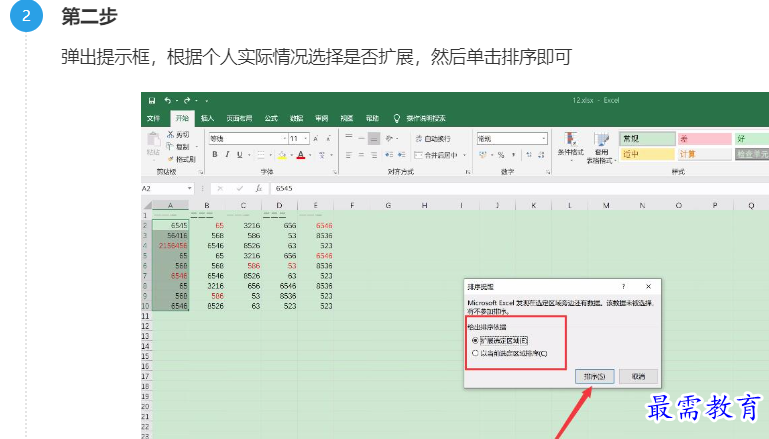The height and width of the screenshot is (439, 769).
Task: Decrease font size with smaller A icon
Action: tap(329, 139)
